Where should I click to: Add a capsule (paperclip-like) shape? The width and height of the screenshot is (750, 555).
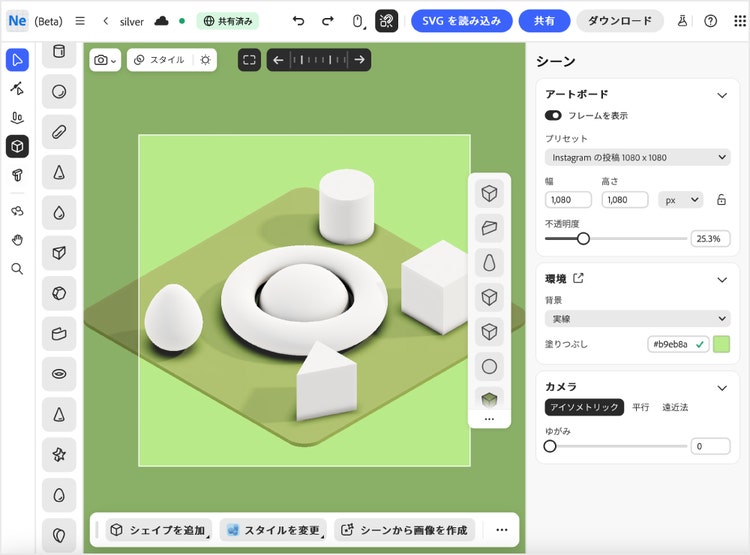click(59, 132)
